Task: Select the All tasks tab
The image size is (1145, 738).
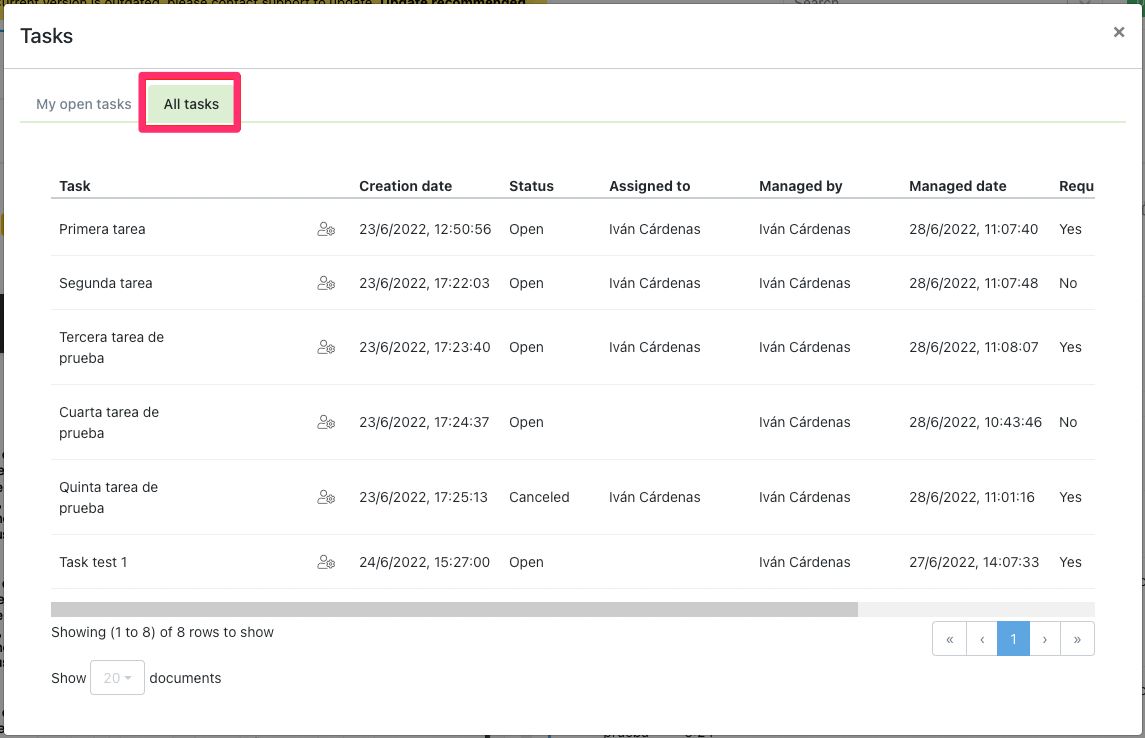Action: click(191, 104)
